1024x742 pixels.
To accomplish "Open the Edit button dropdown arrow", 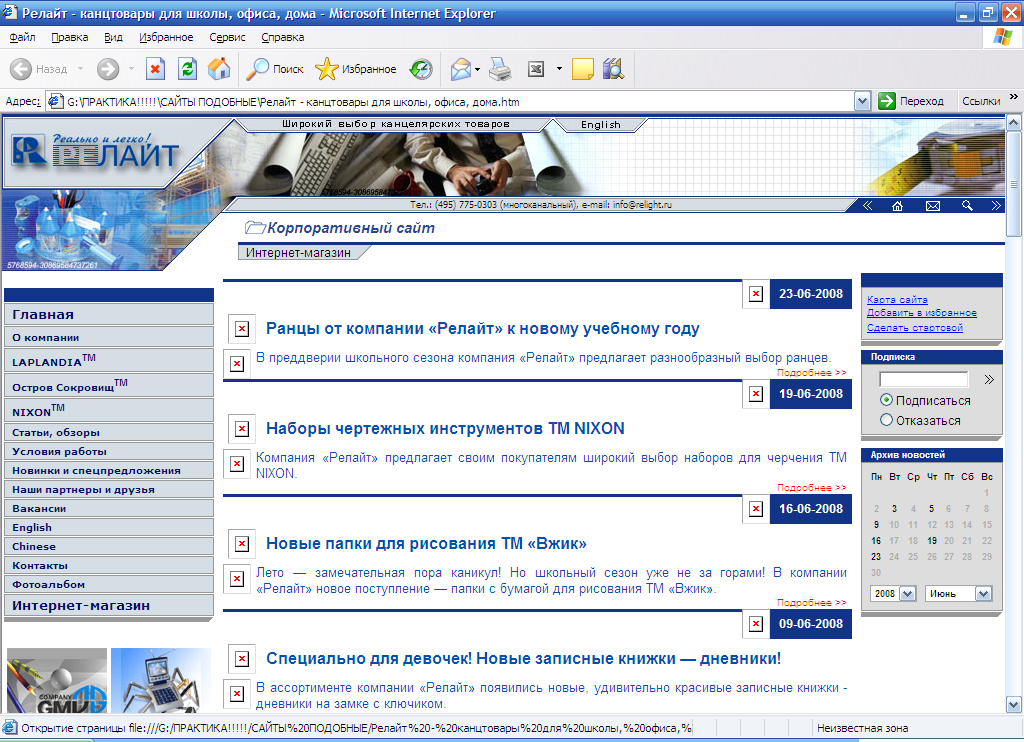I will [559, 69].
